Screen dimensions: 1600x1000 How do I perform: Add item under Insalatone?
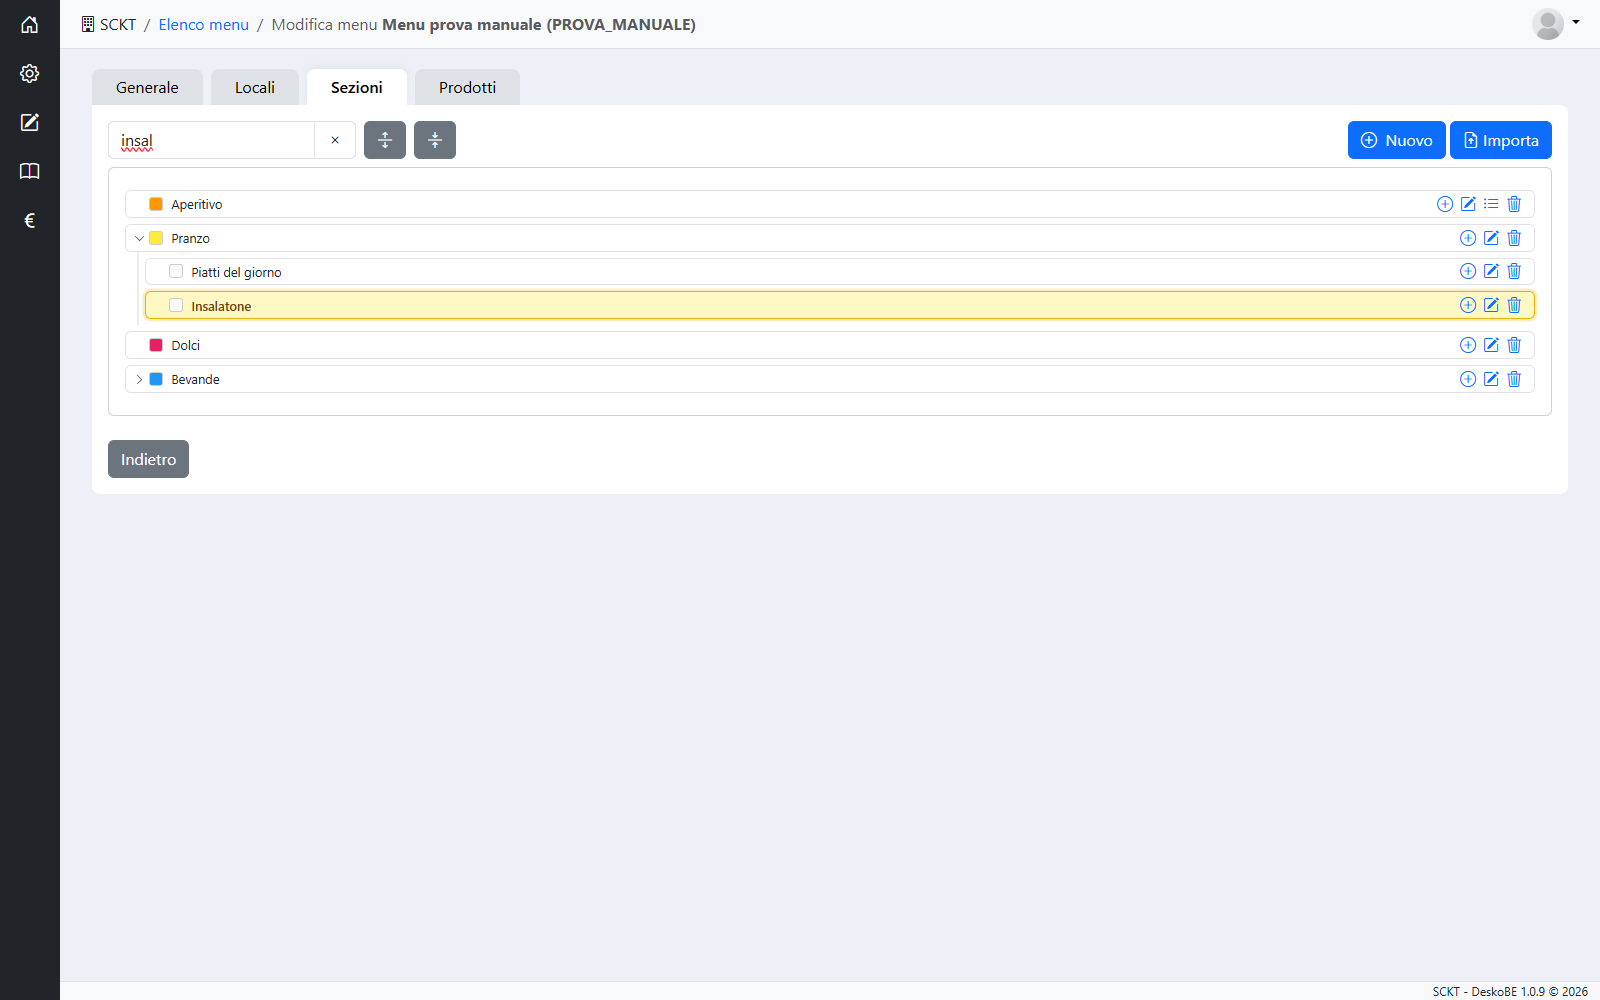coord(1468,305)
